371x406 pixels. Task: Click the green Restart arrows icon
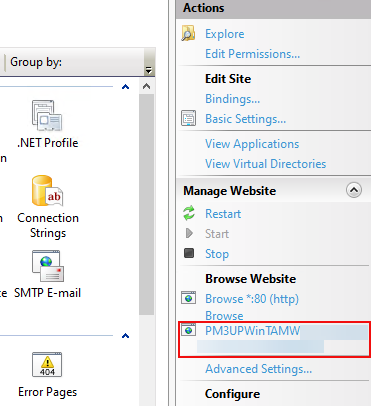pyautogui.click(x=189, y=213)
